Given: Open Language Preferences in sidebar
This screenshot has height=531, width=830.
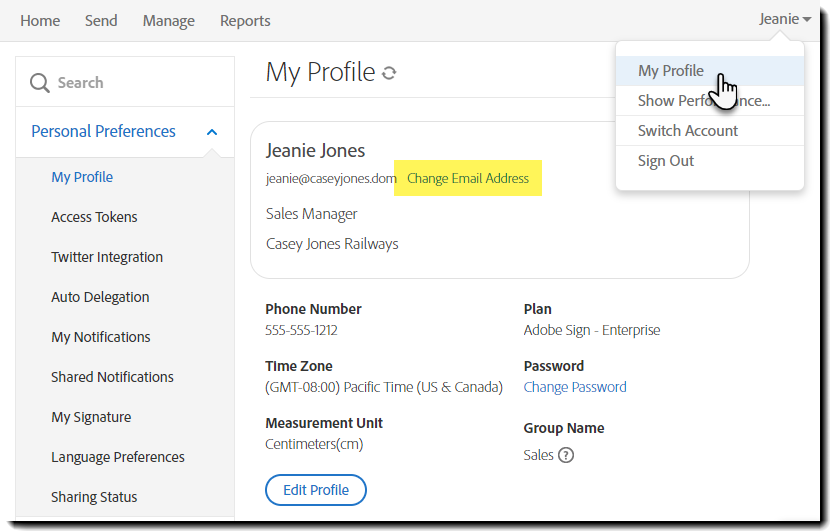Looking at the screenshot, I should (x=118, y=457).
